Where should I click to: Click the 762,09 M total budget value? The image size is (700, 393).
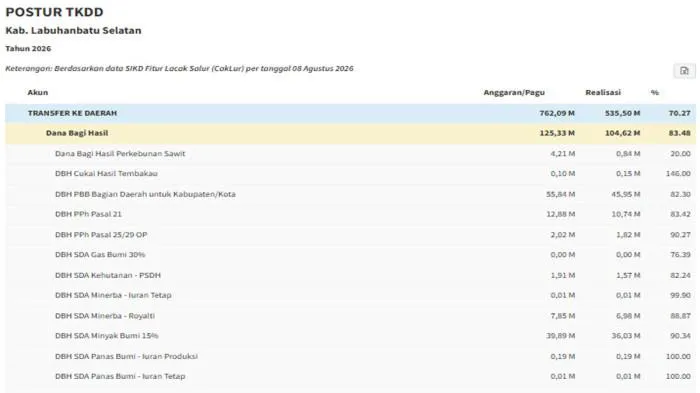pos(557,113)
